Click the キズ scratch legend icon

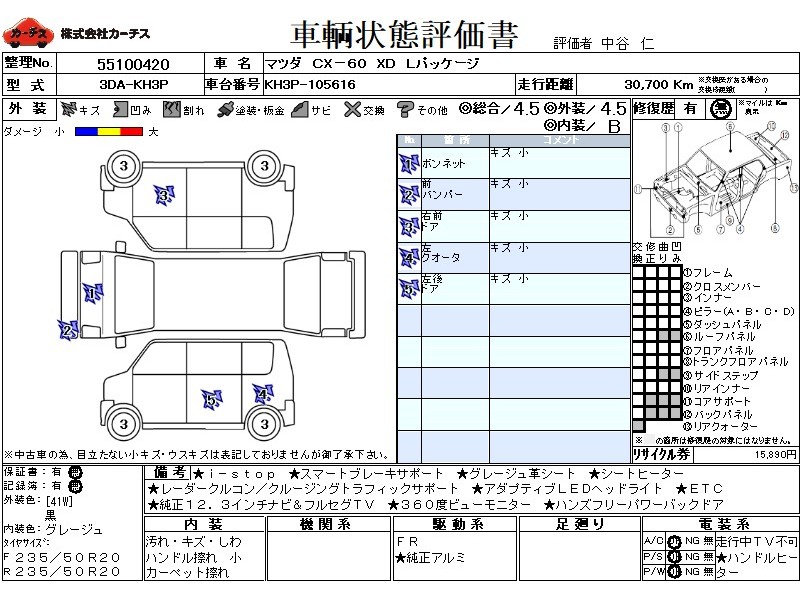point(69,109)
